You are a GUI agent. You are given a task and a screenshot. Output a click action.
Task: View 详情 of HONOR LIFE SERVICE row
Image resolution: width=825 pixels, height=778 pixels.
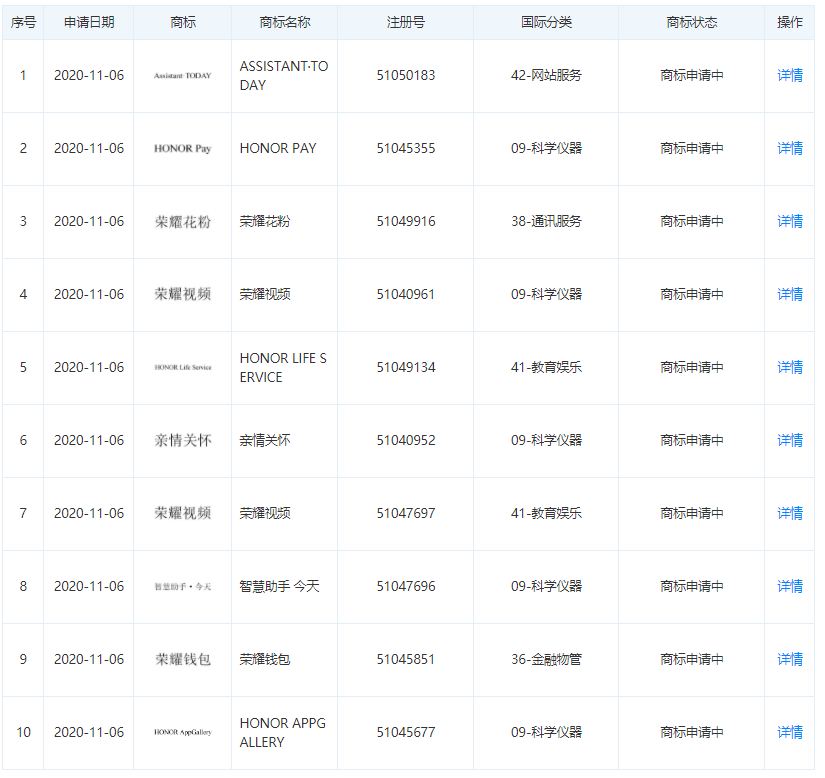[x=789, y=367]
